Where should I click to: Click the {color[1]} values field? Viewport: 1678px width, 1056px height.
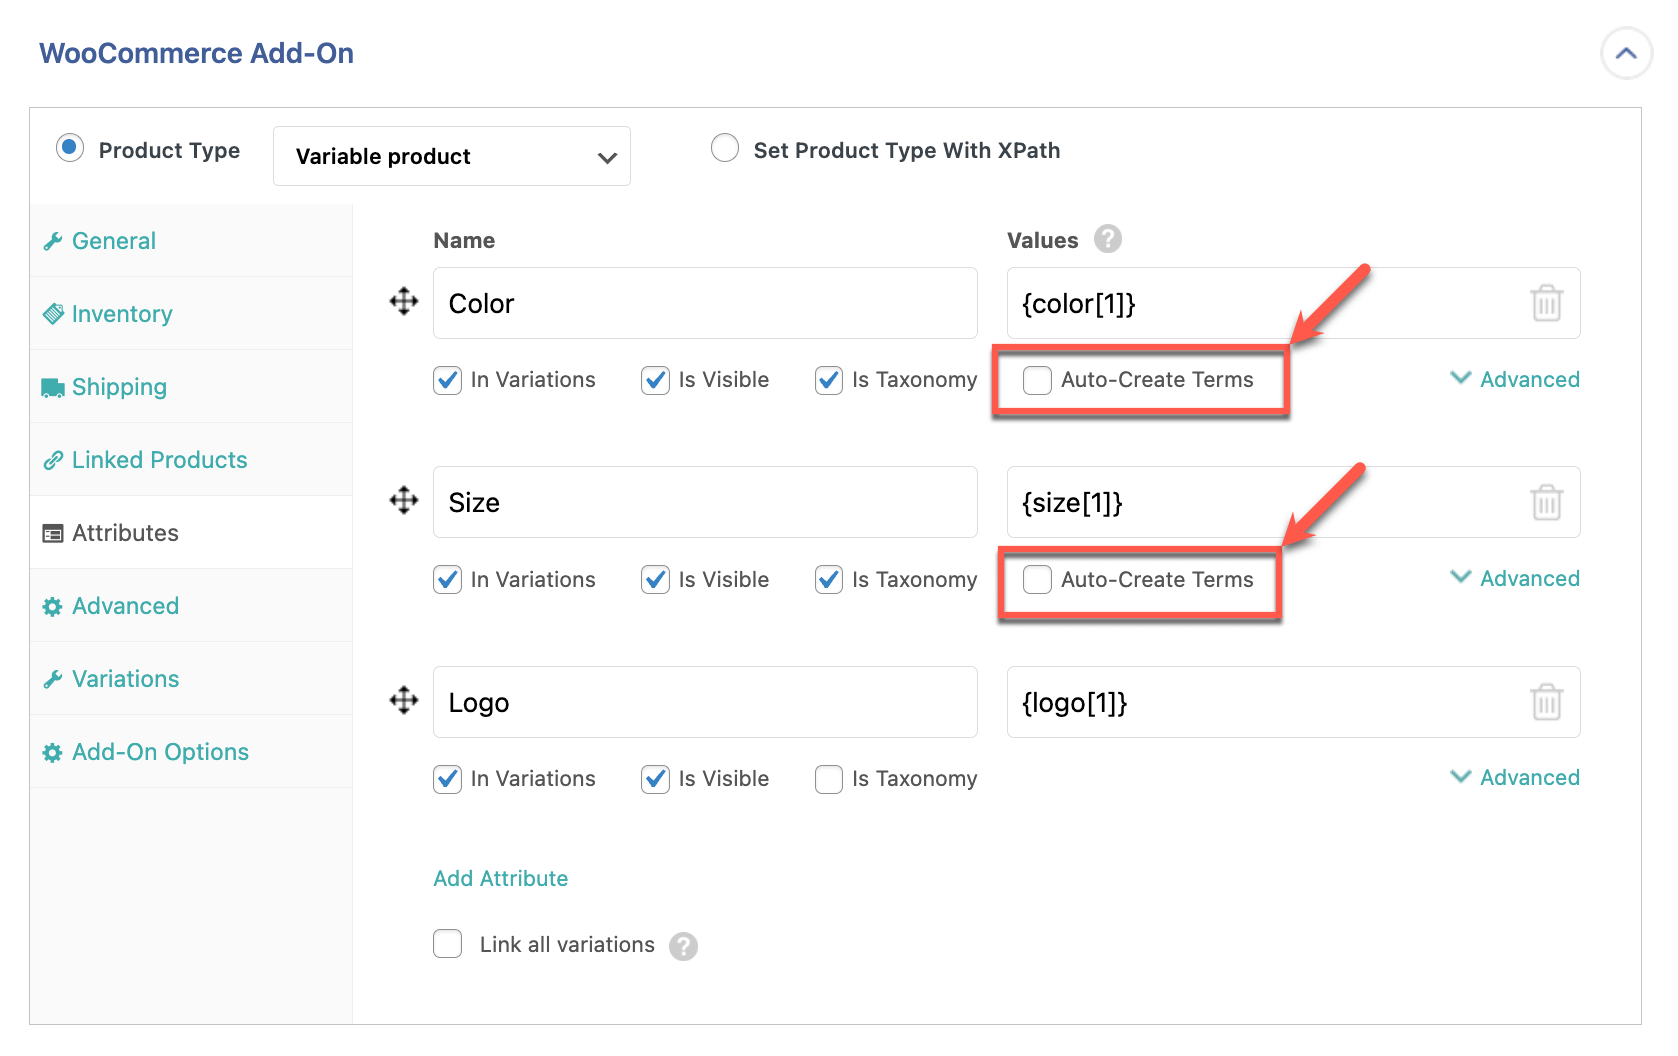pos(1293,303)
